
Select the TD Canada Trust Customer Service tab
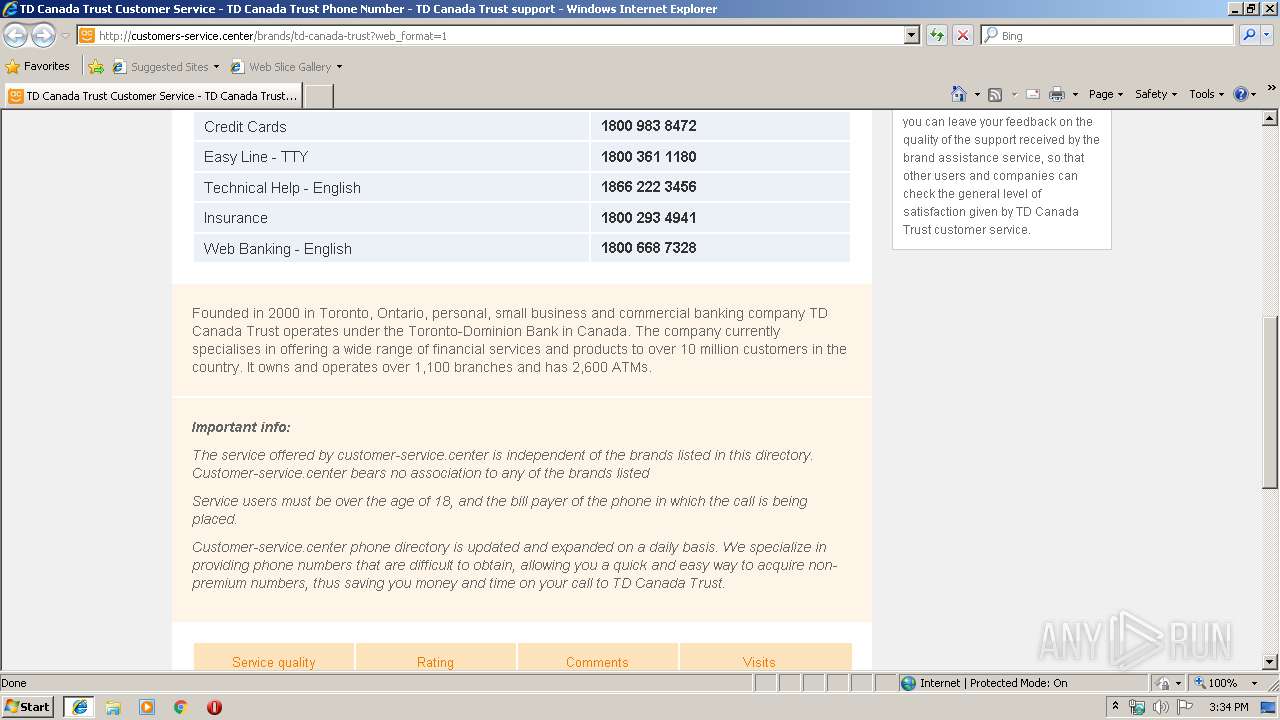[154, 96]
